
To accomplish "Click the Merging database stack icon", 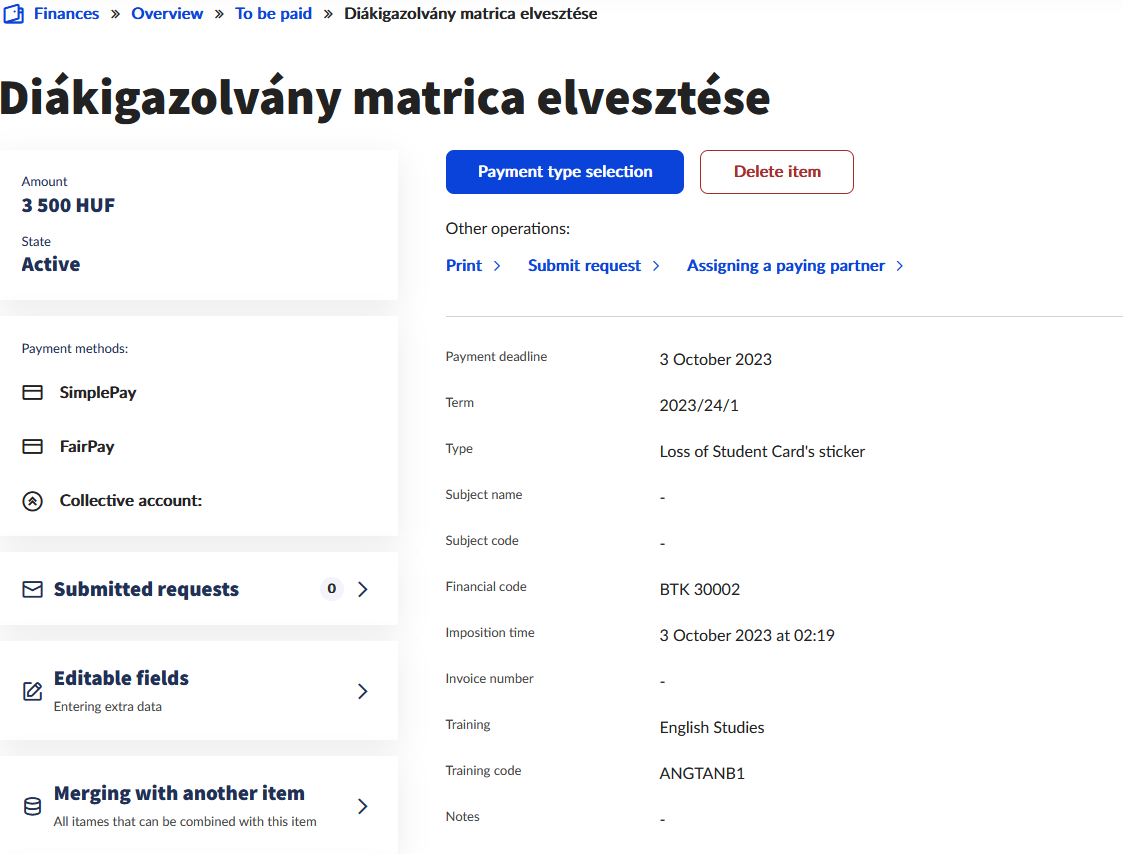I will pos(33,806).
